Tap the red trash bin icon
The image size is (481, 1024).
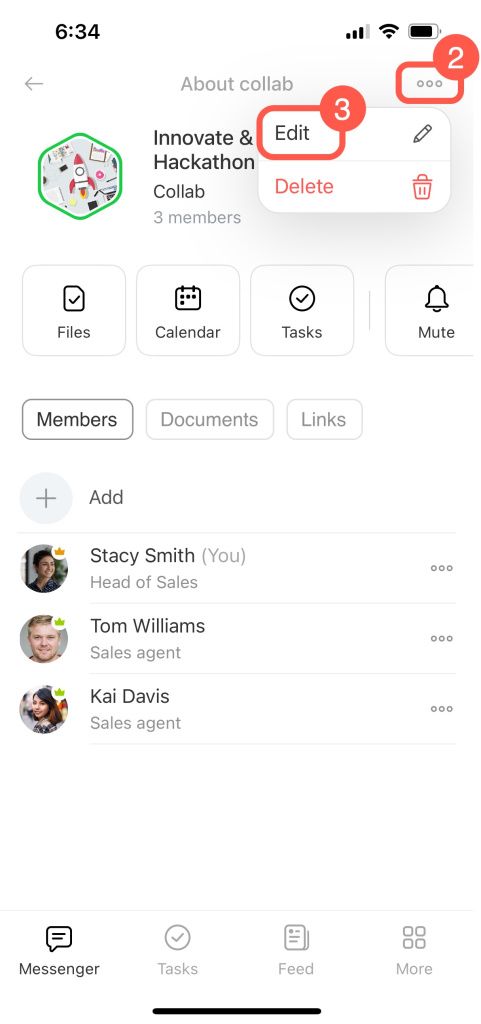pyautogui.click(x=422, y=188)
